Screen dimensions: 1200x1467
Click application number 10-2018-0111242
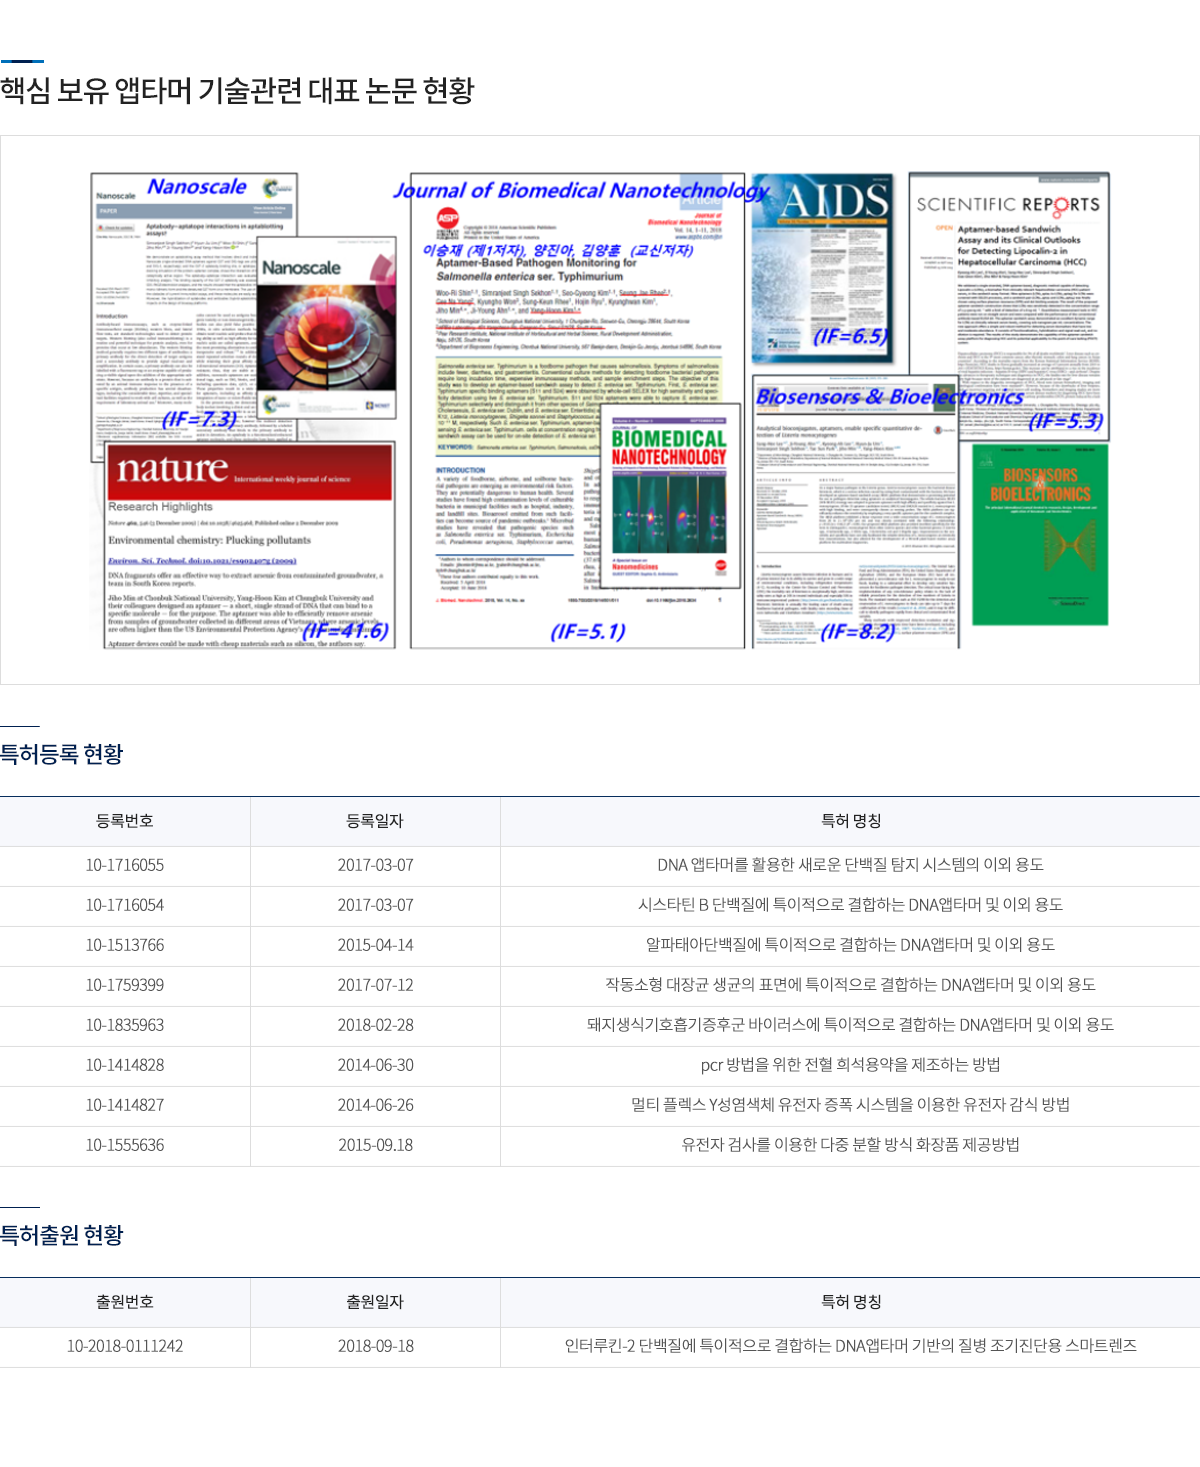(124, 1346)
